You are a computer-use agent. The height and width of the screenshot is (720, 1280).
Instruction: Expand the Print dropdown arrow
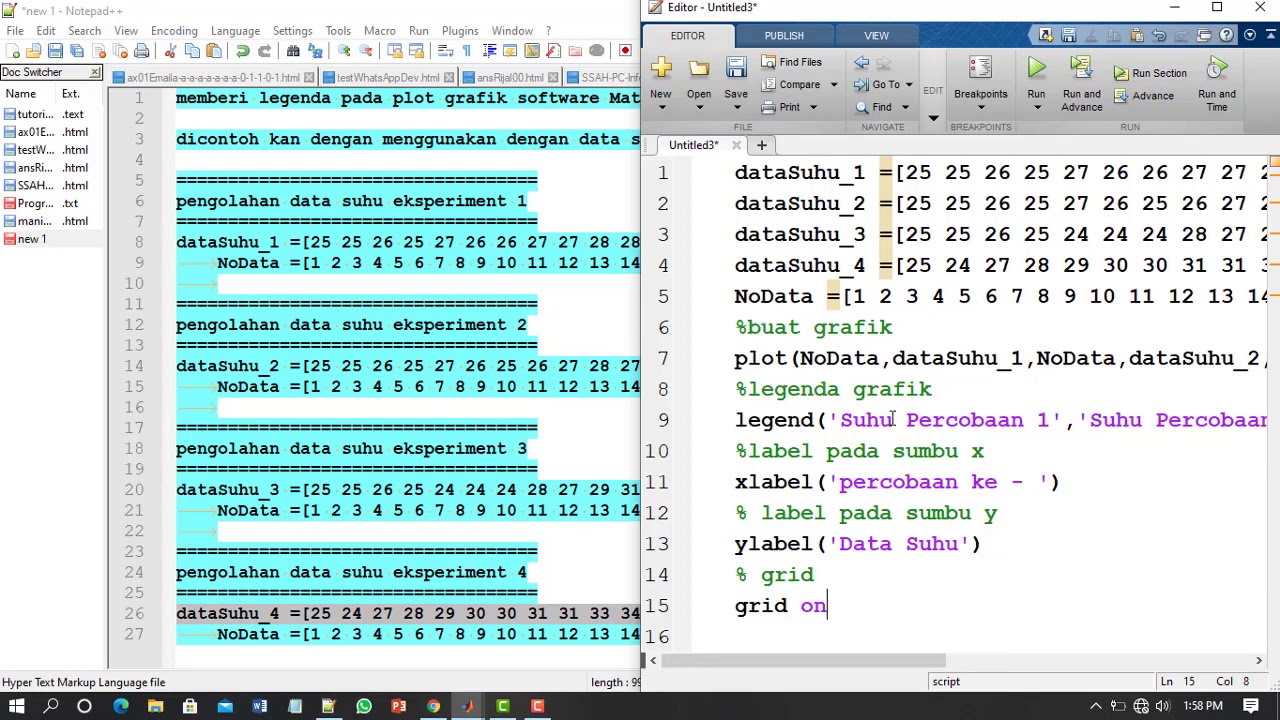(813, 107)
